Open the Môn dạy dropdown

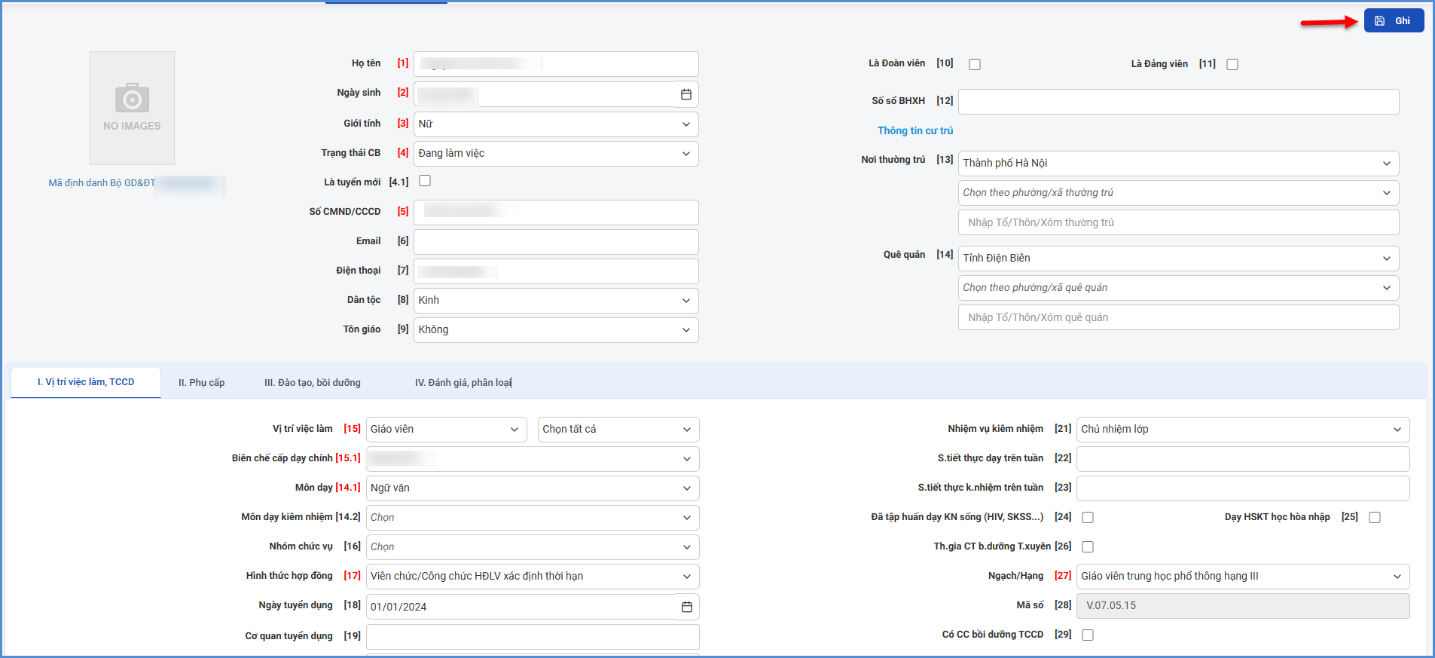(x=533, y=488)
